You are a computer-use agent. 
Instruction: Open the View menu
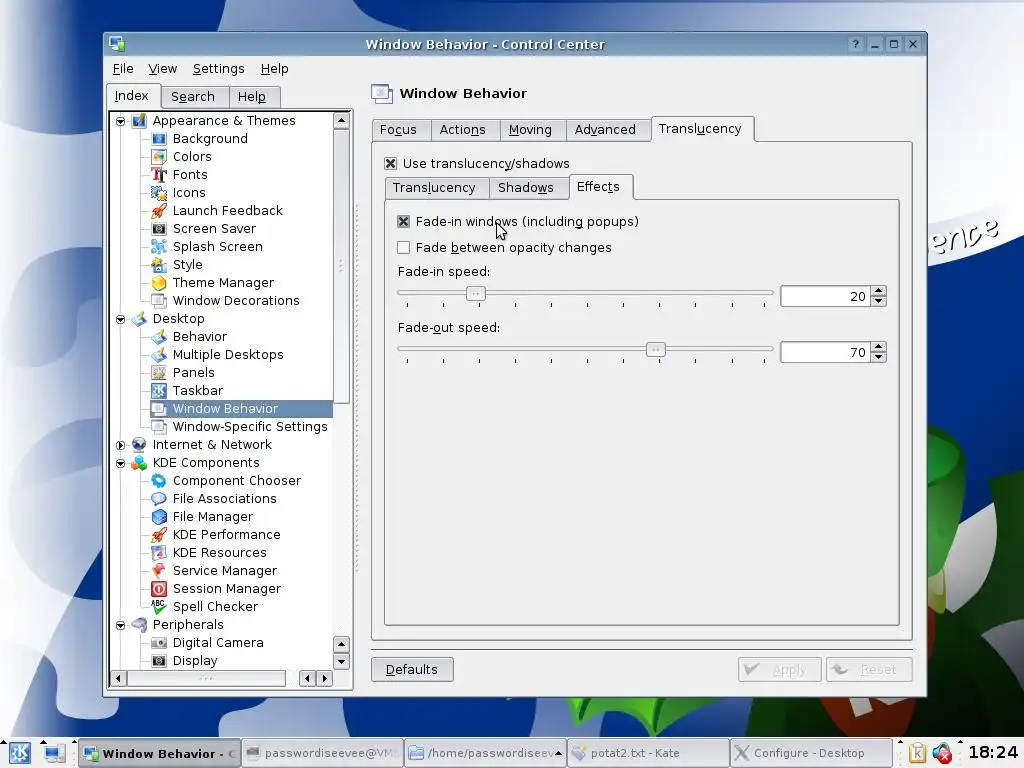[163, 69]
